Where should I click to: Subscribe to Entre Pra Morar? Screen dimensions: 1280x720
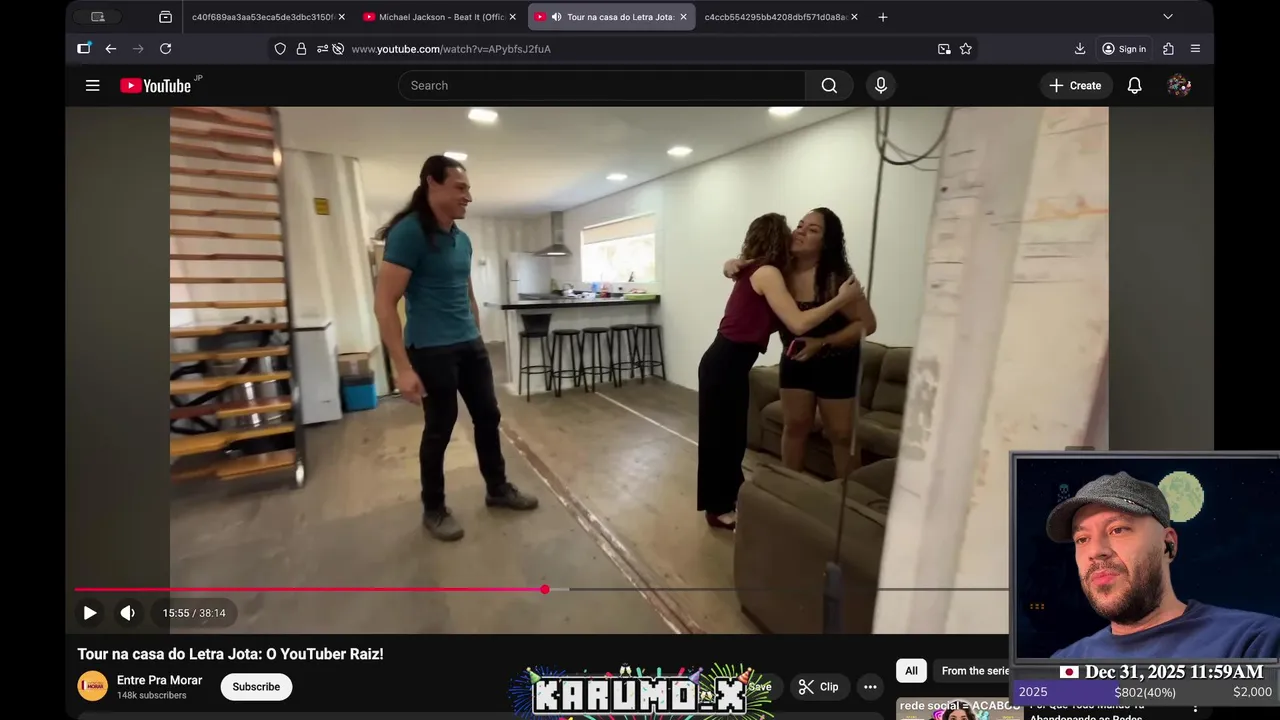click(x=256, y=687)
